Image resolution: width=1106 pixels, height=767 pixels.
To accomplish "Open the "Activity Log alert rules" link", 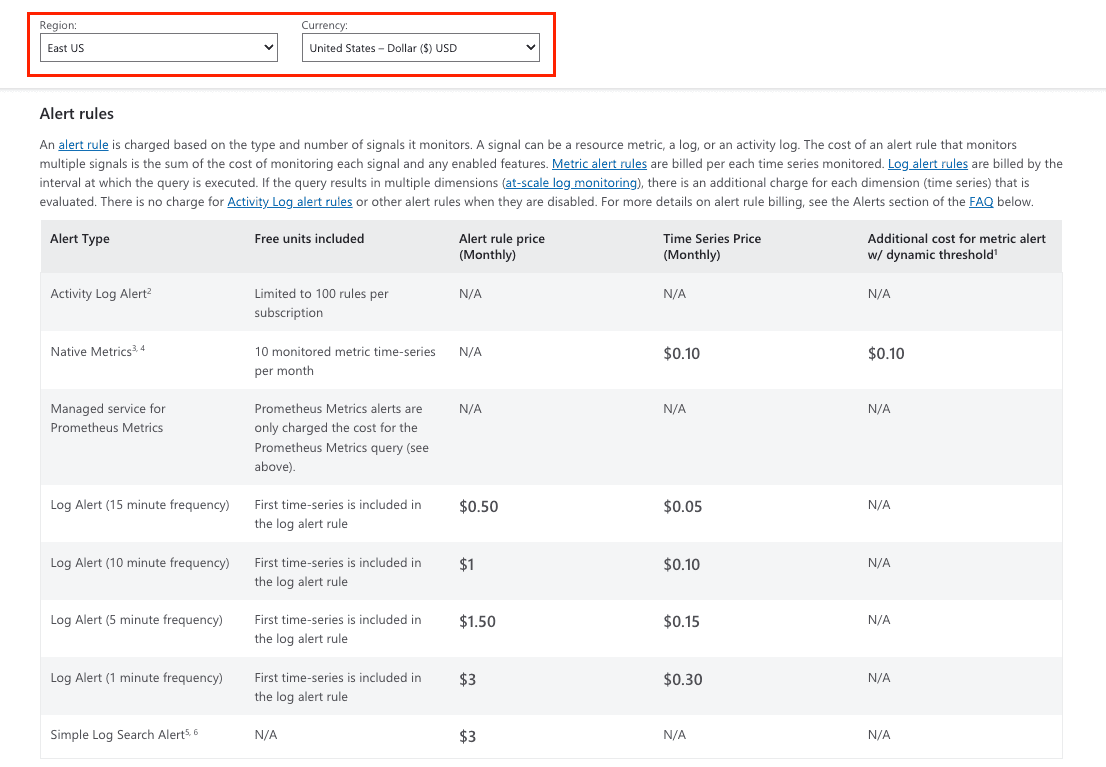I will point(289,202).
